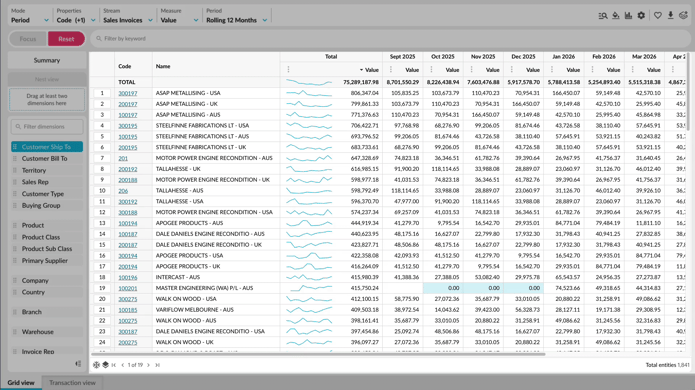
Task: Go to the next page of results
Action: (x=148, y=365)
